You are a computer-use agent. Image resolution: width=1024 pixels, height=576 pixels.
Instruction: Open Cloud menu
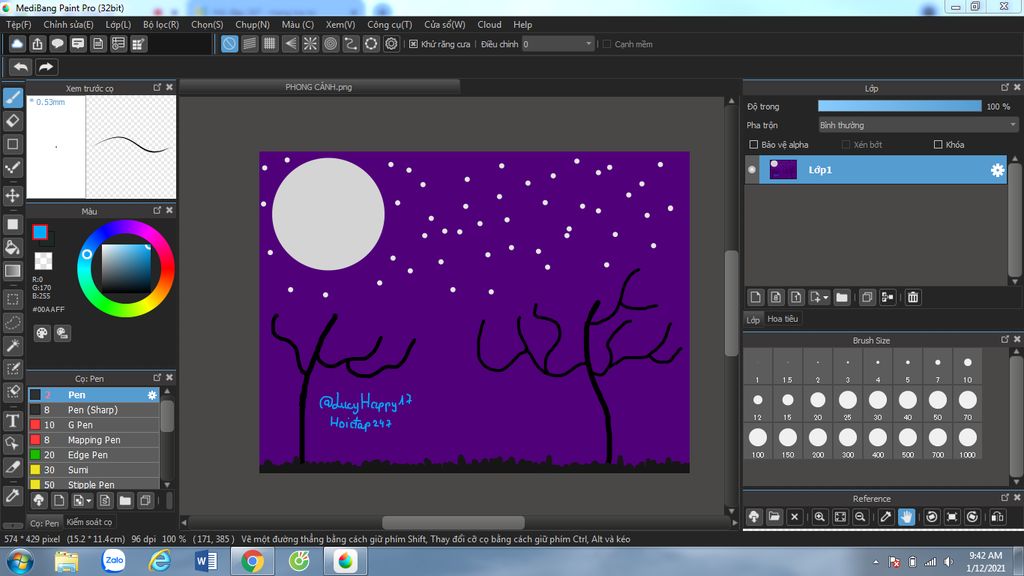point(489,24)
